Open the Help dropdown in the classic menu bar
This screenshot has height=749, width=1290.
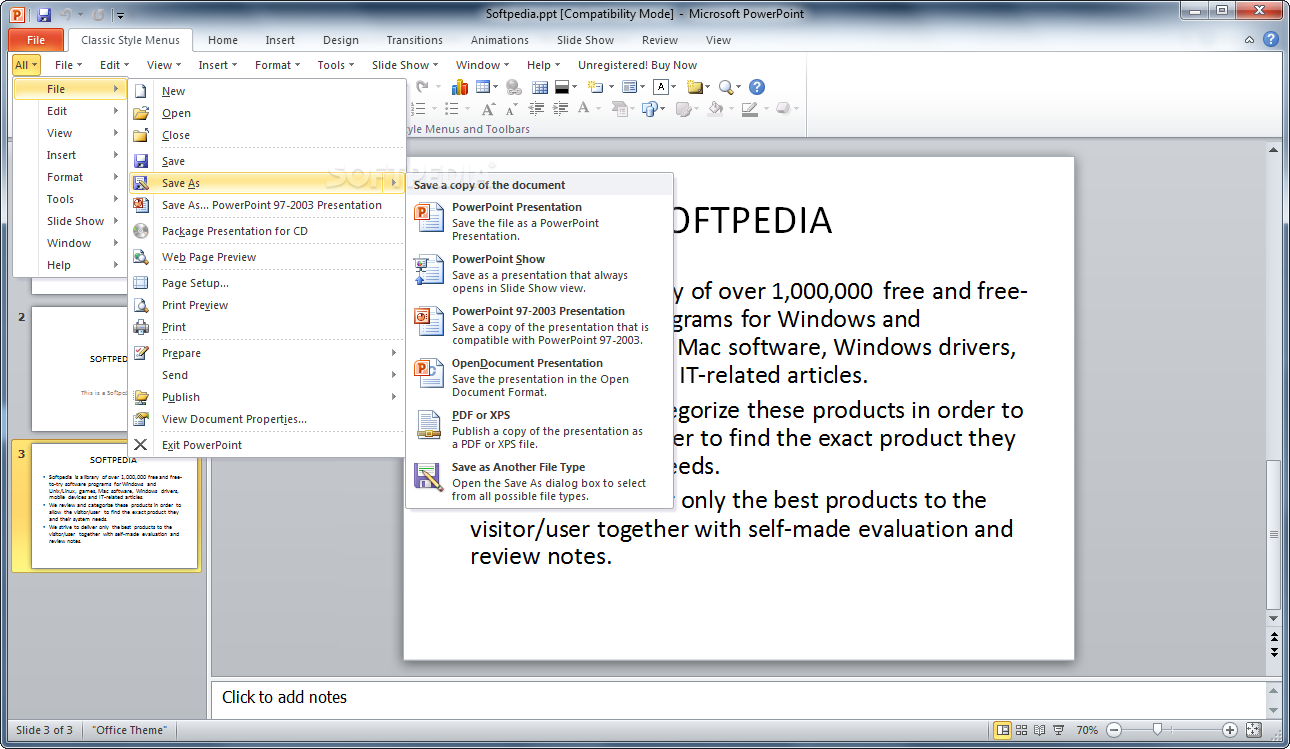(543, 65)
